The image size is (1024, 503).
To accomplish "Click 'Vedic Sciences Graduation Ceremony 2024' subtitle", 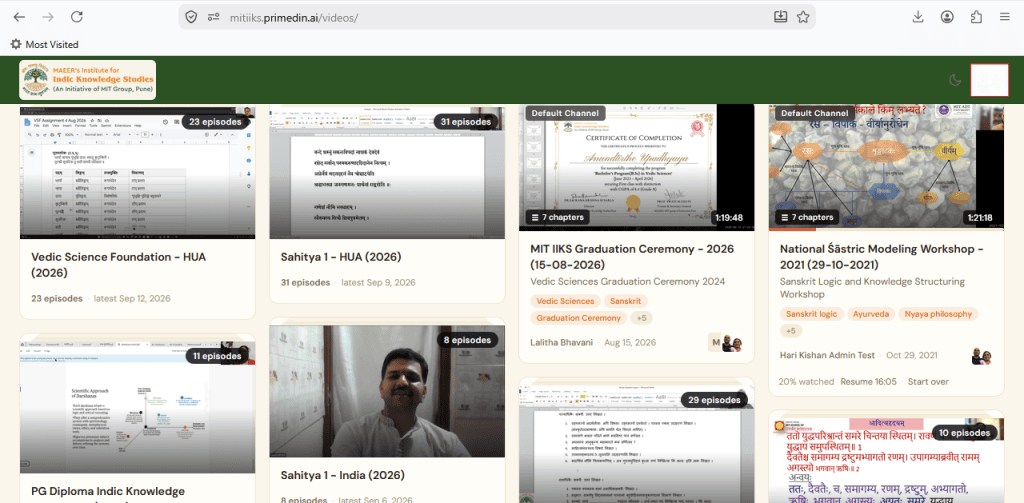I will 628,282.
